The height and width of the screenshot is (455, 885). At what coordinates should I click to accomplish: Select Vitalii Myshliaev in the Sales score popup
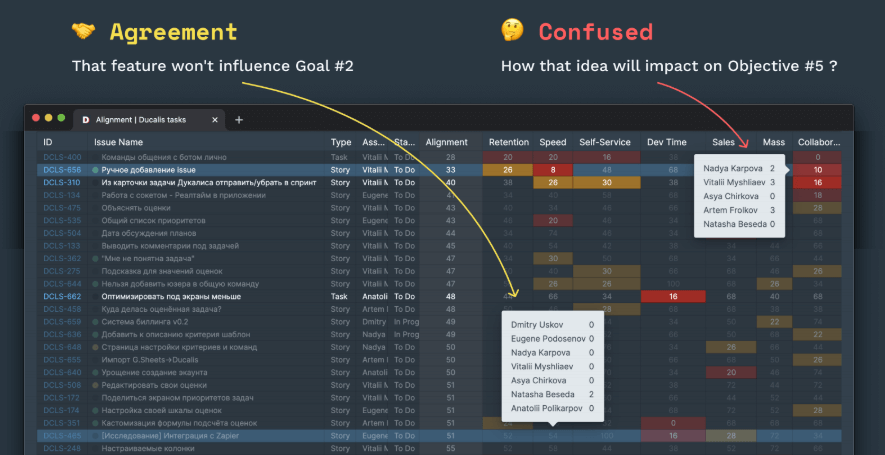735,182
